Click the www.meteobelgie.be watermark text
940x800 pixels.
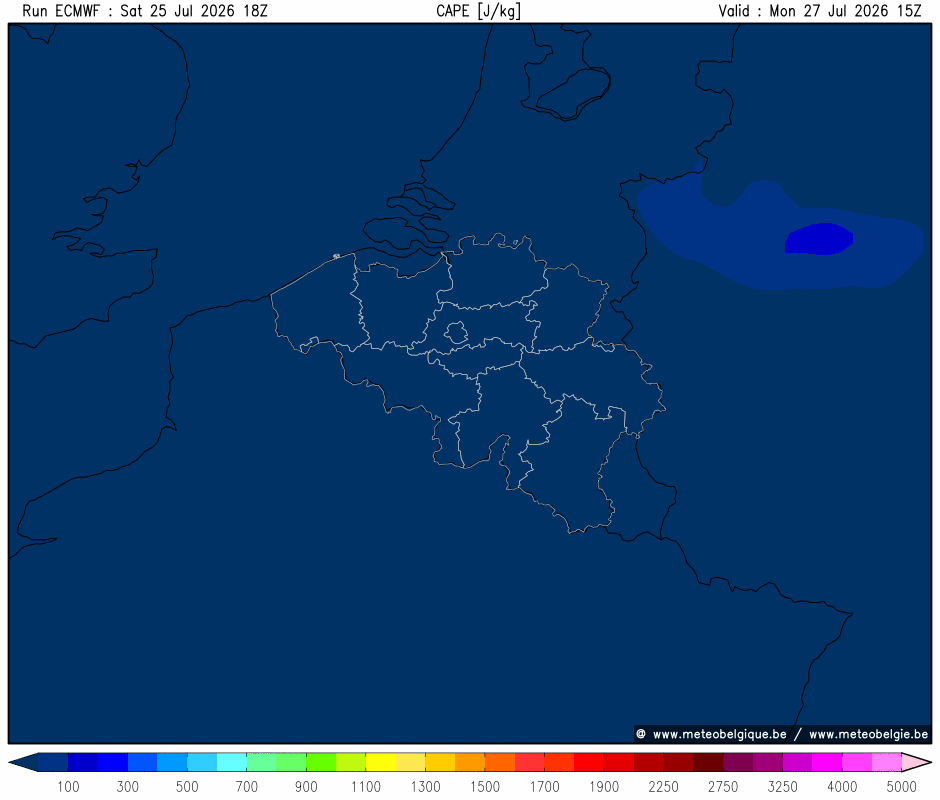(868, 735)
